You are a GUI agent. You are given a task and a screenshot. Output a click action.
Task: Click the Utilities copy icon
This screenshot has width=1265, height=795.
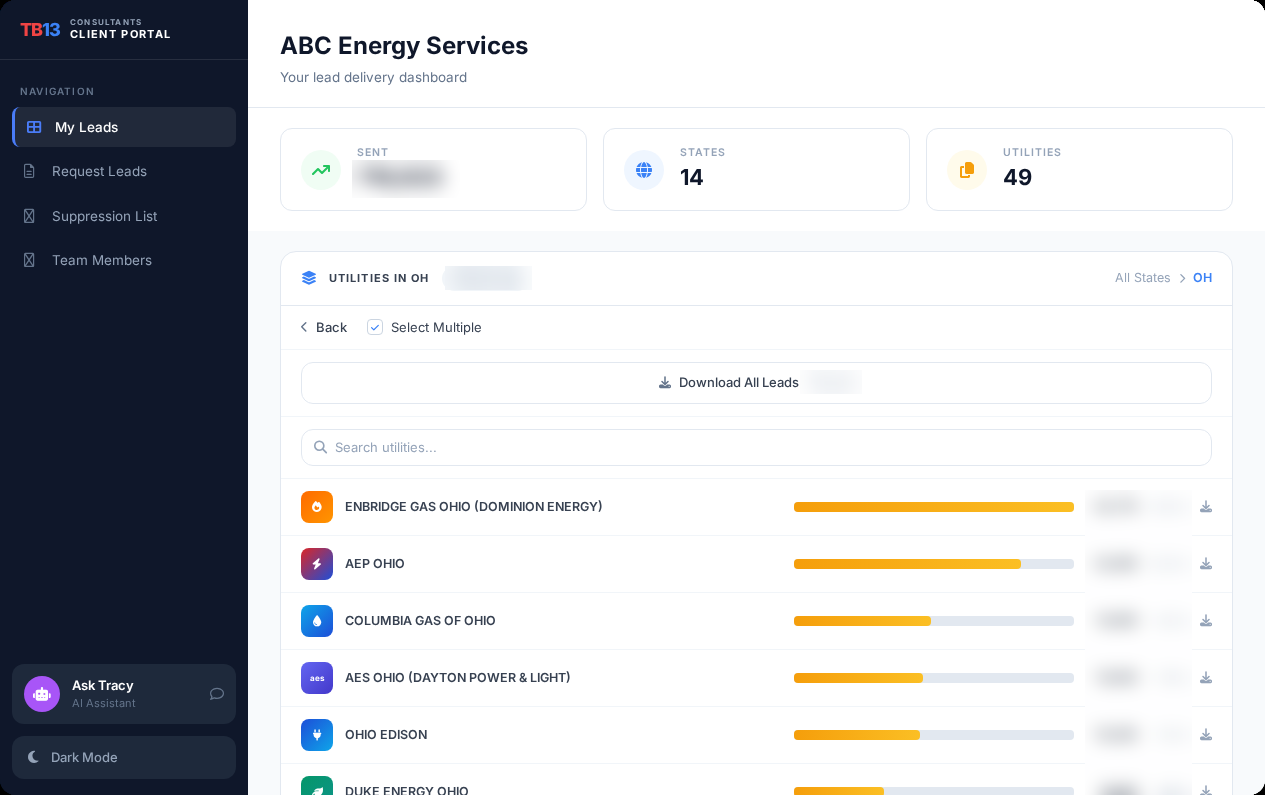coord(967,170)
